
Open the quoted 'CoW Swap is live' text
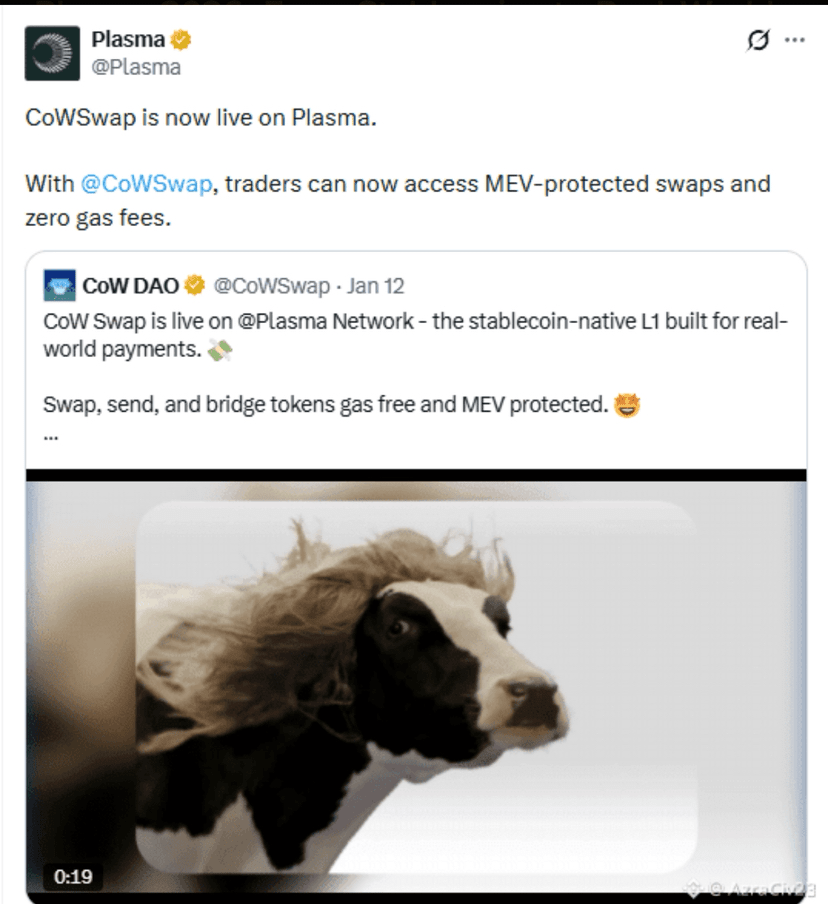(x=415, y=335)
